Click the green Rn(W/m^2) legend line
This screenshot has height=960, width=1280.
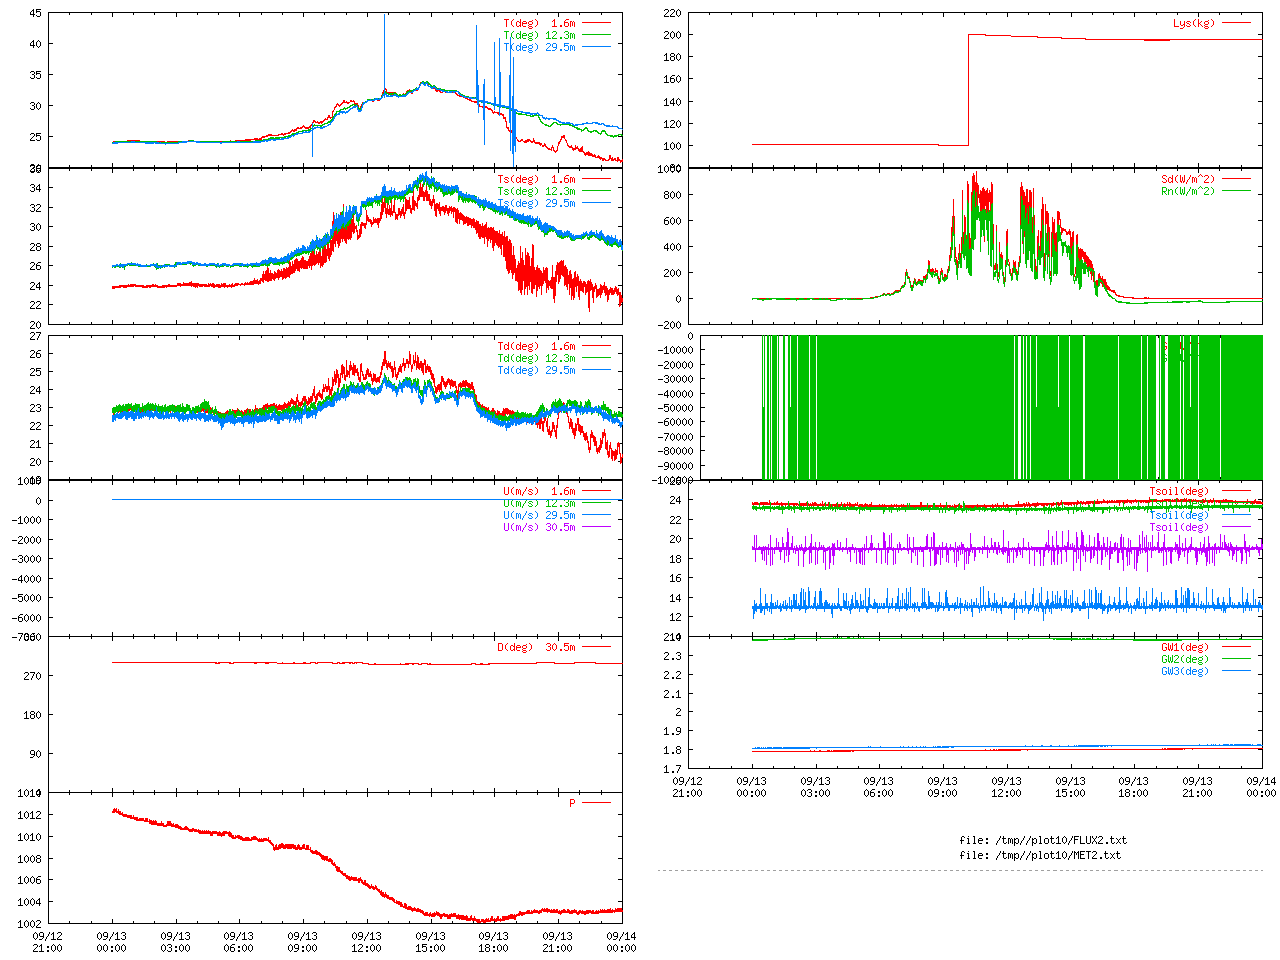click(x=1236, y=191)
